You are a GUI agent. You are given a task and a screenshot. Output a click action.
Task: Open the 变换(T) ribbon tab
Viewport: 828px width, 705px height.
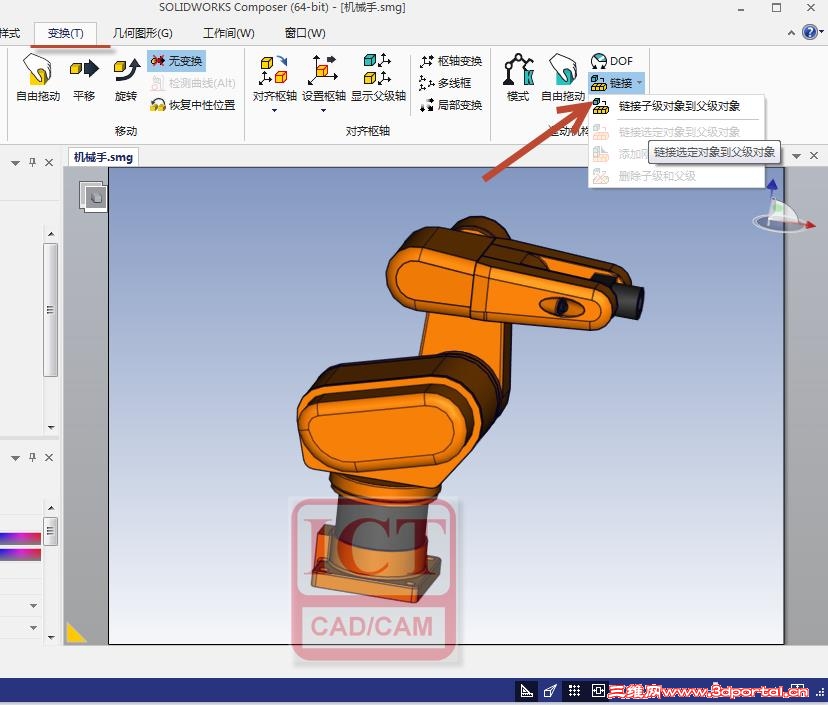[65, 33]
